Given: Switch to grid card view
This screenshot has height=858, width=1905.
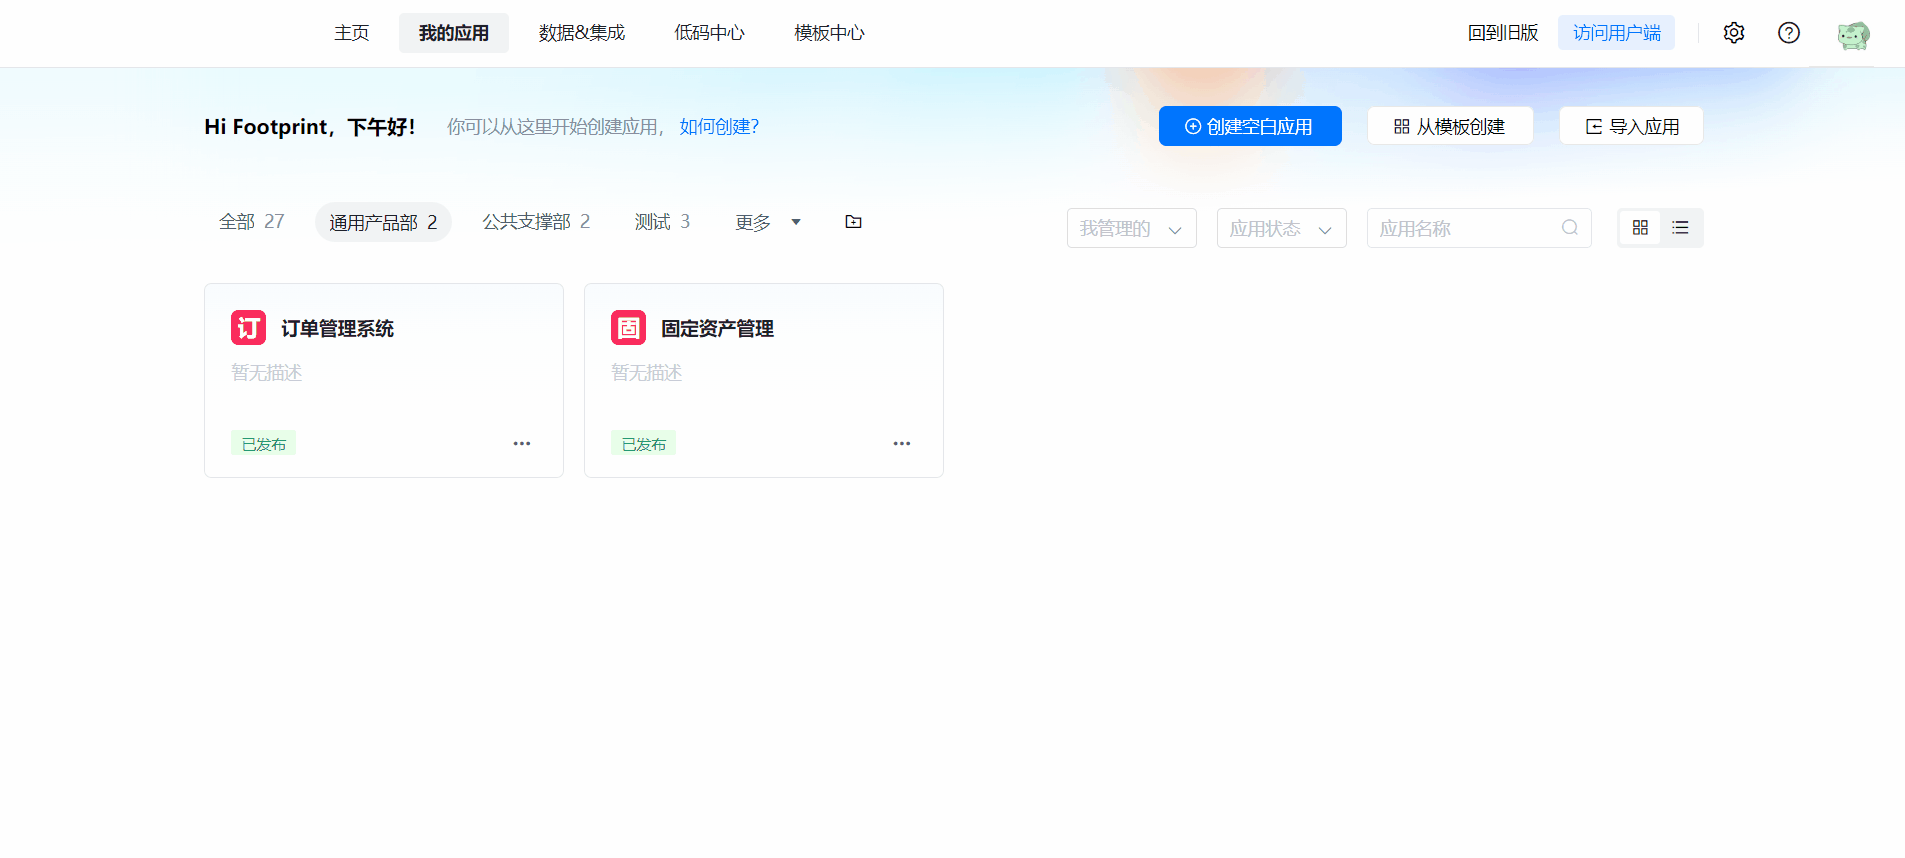Looking at the screenshot, I should 1640,228.
